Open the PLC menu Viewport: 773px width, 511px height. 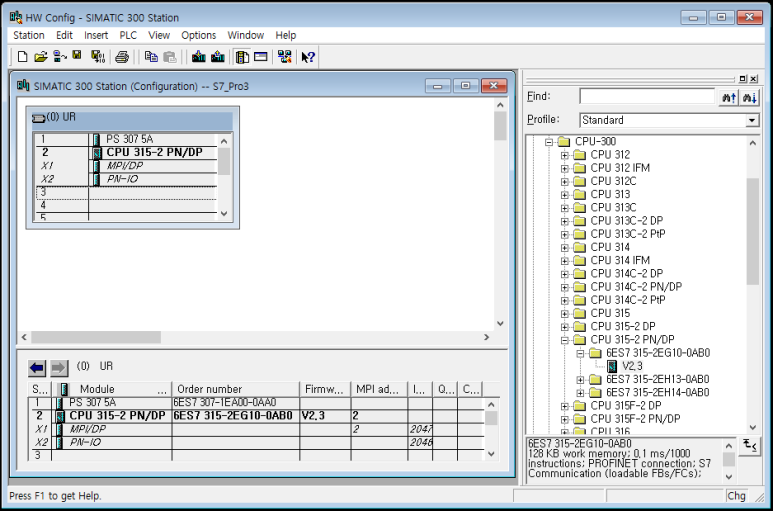128,35
